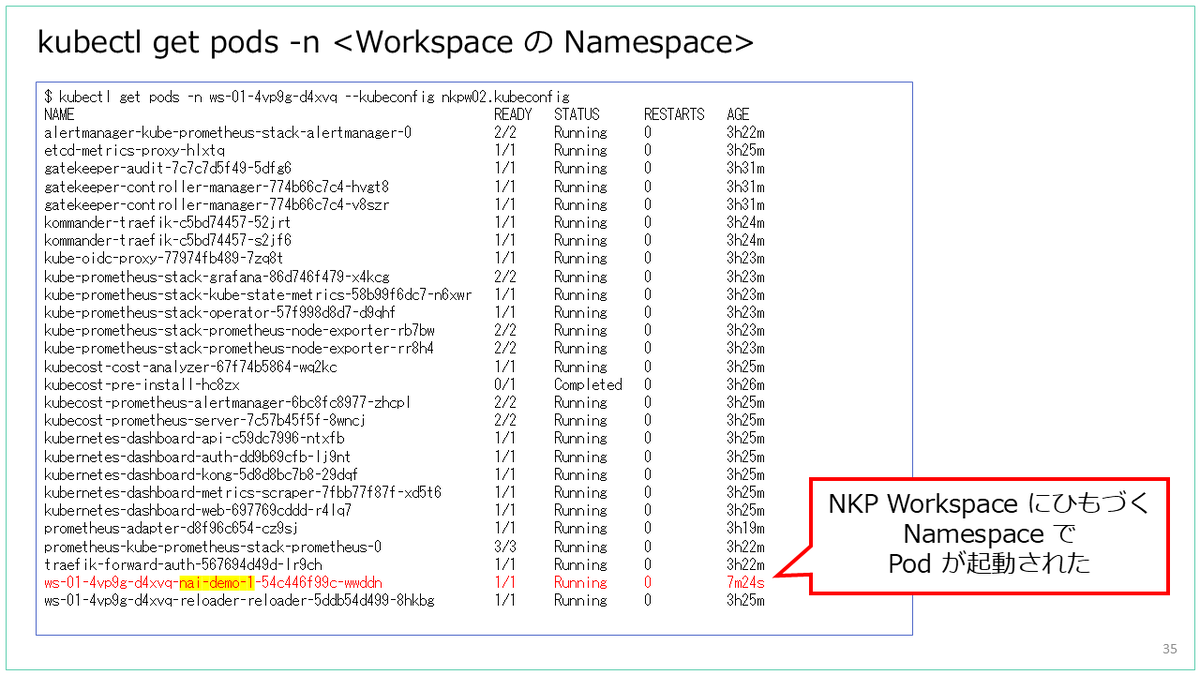Select the red nai-demo-1 pod name
1200x675 pixels.
pyautogui.click(x=213, y=583)
